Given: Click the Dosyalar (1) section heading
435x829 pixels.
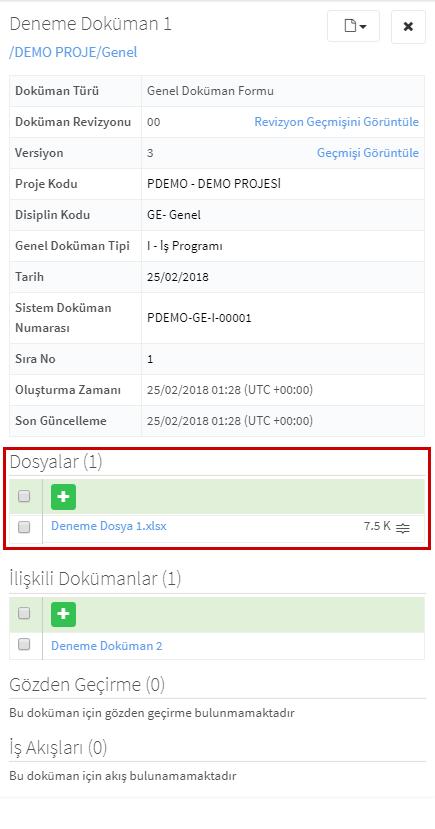Looking at the screenshot, I should tap(56, 462).
